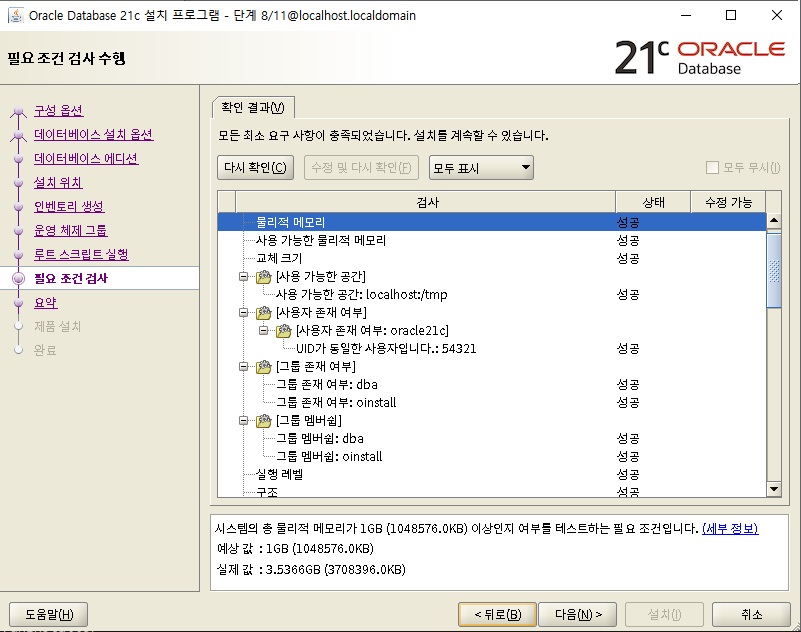Select the 그룹 존재 여부: oinstall row

[492, 403]
